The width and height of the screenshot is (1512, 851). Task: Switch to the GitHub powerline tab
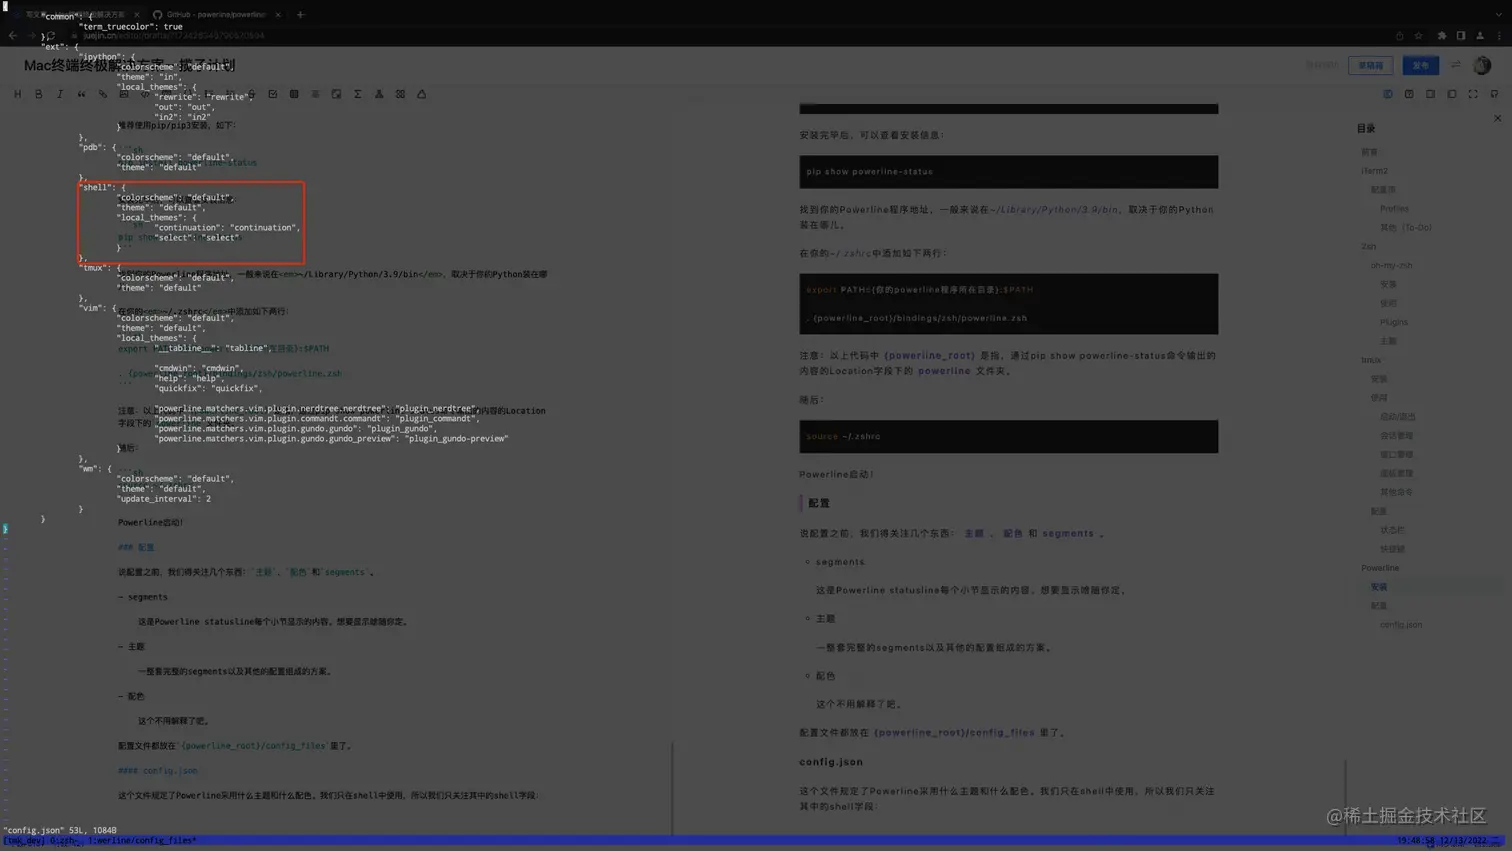tap(215, 14)
